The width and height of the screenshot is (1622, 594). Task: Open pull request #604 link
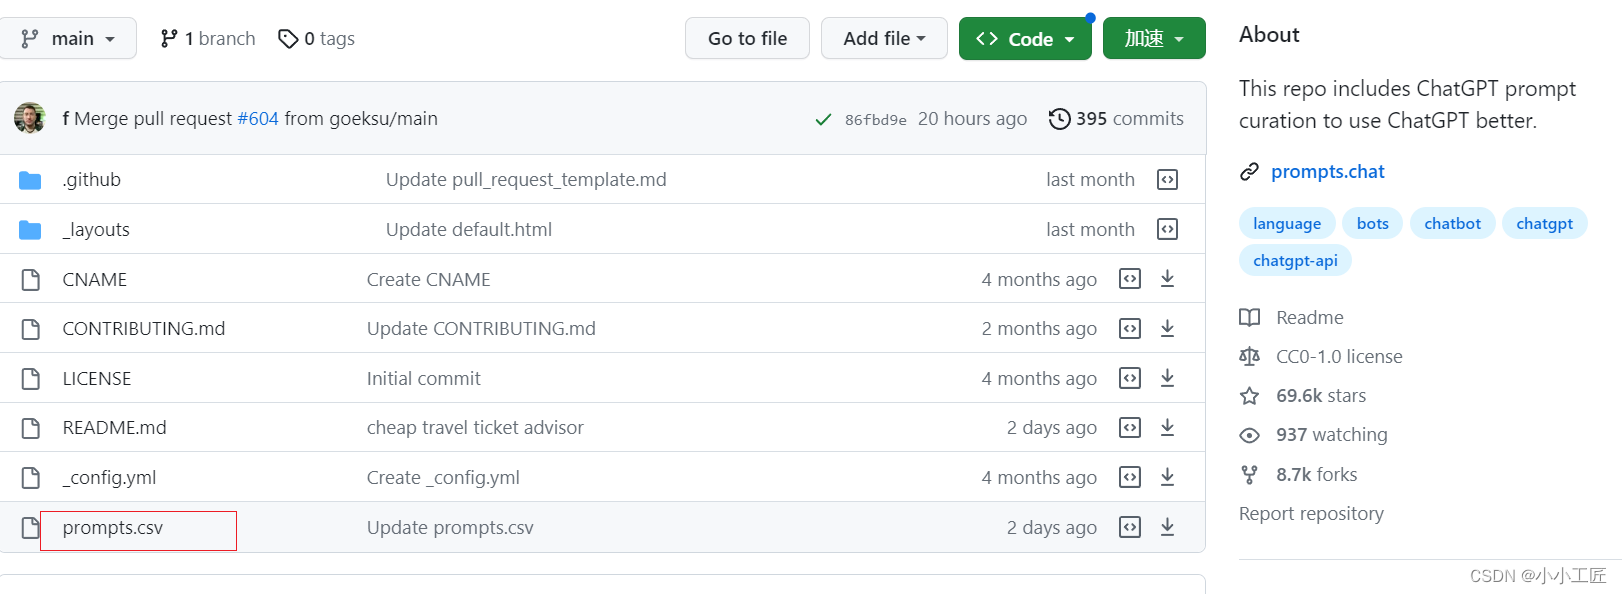[258, 119]
